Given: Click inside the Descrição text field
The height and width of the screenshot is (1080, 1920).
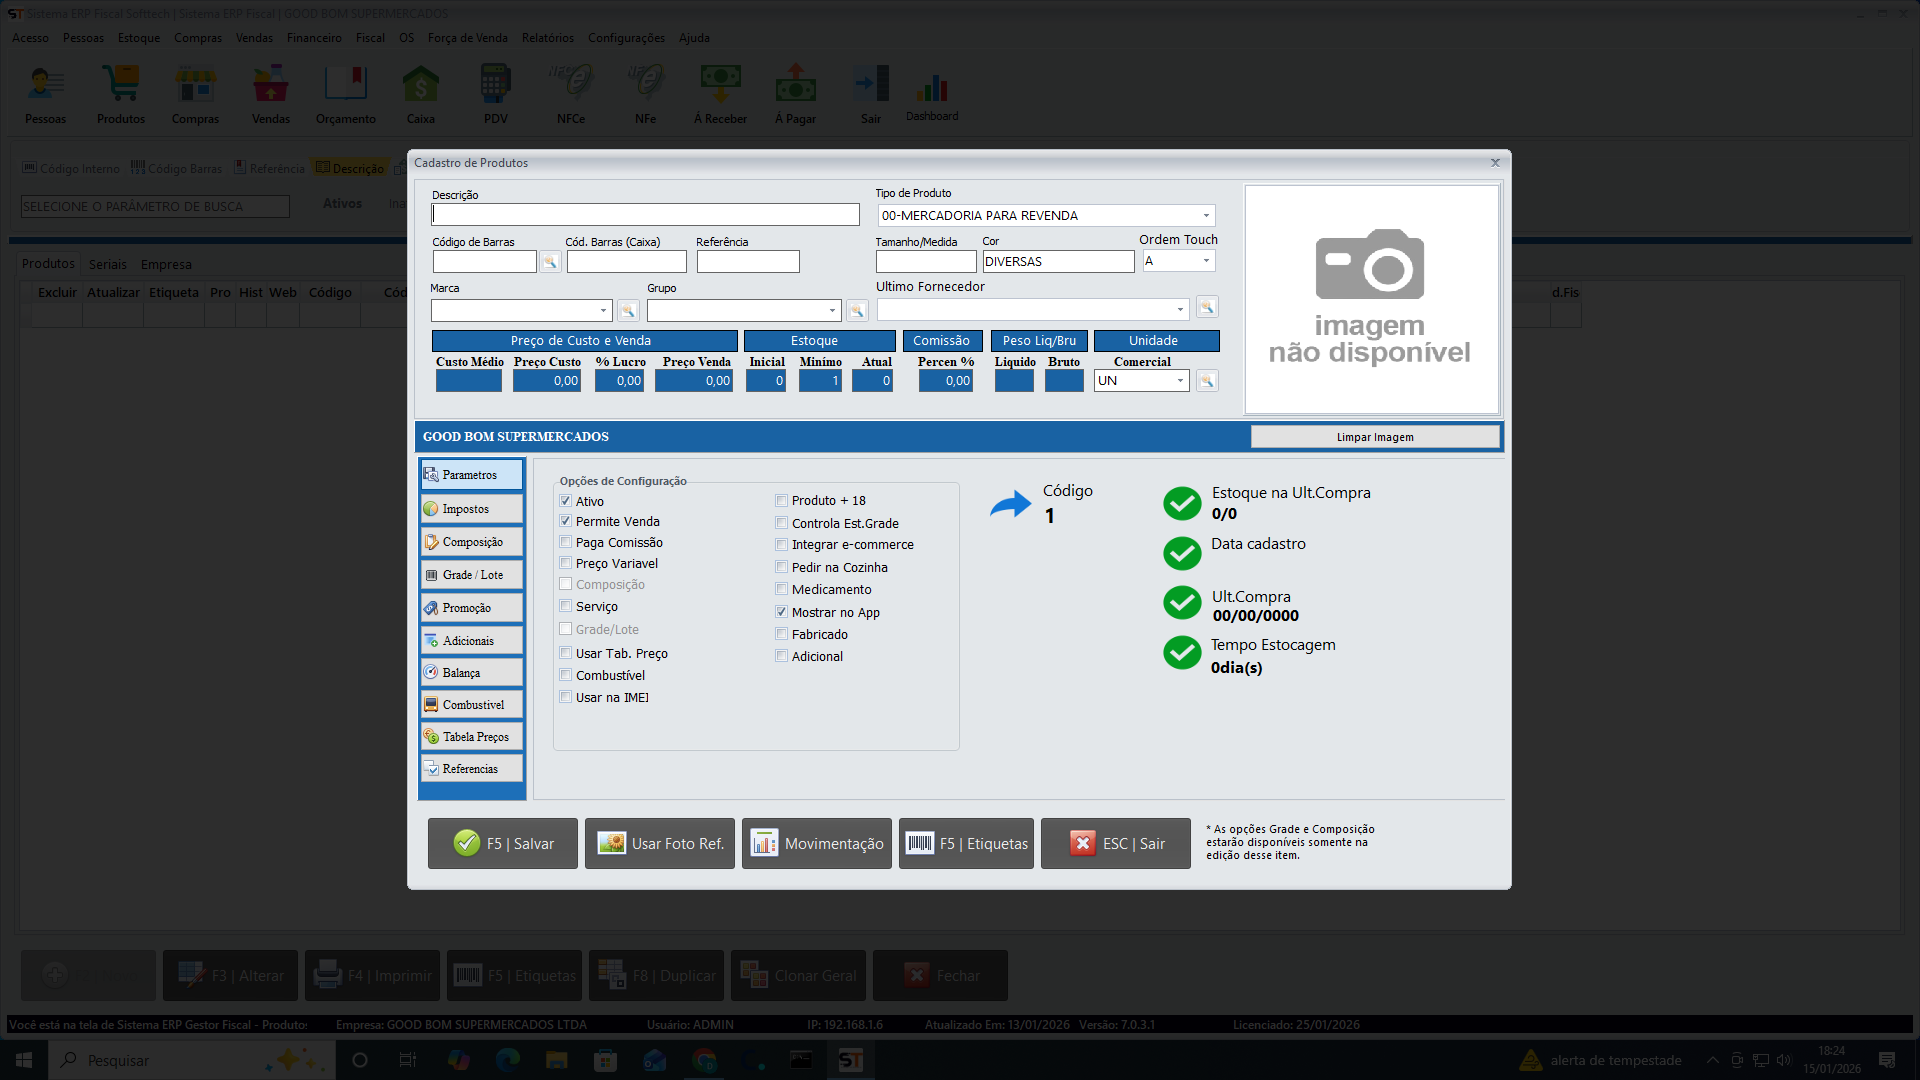Looking at the screenshot, I should pyautogui.click(x=645, y=214).
